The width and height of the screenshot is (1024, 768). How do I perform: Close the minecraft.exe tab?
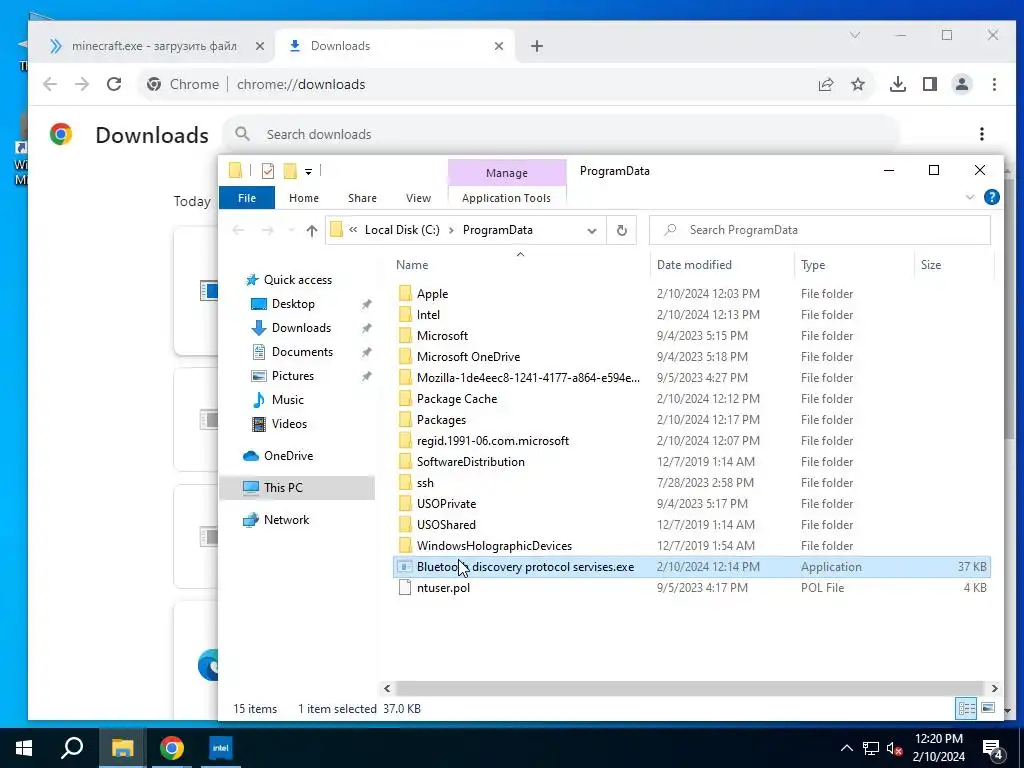(x=259, y=46)
